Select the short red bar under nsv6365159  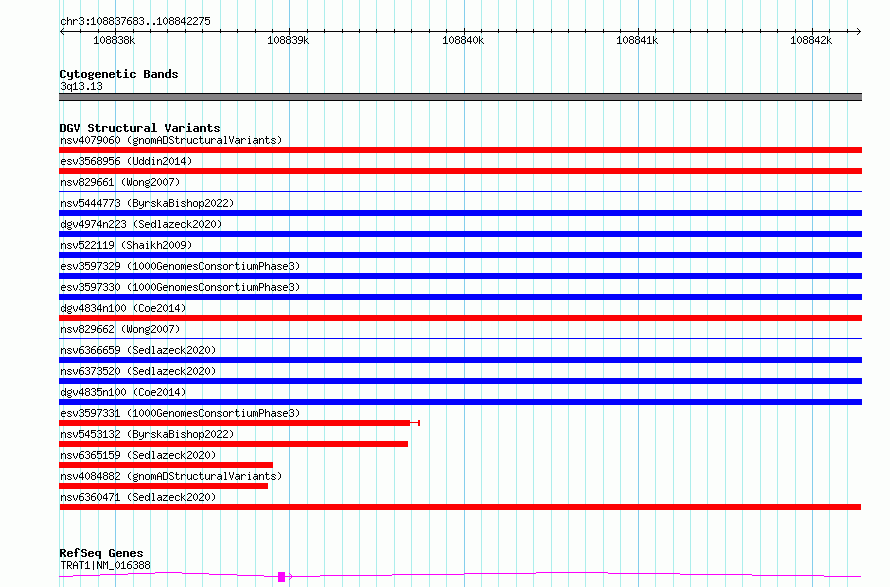pyautogui.click(x=166, y=465)
